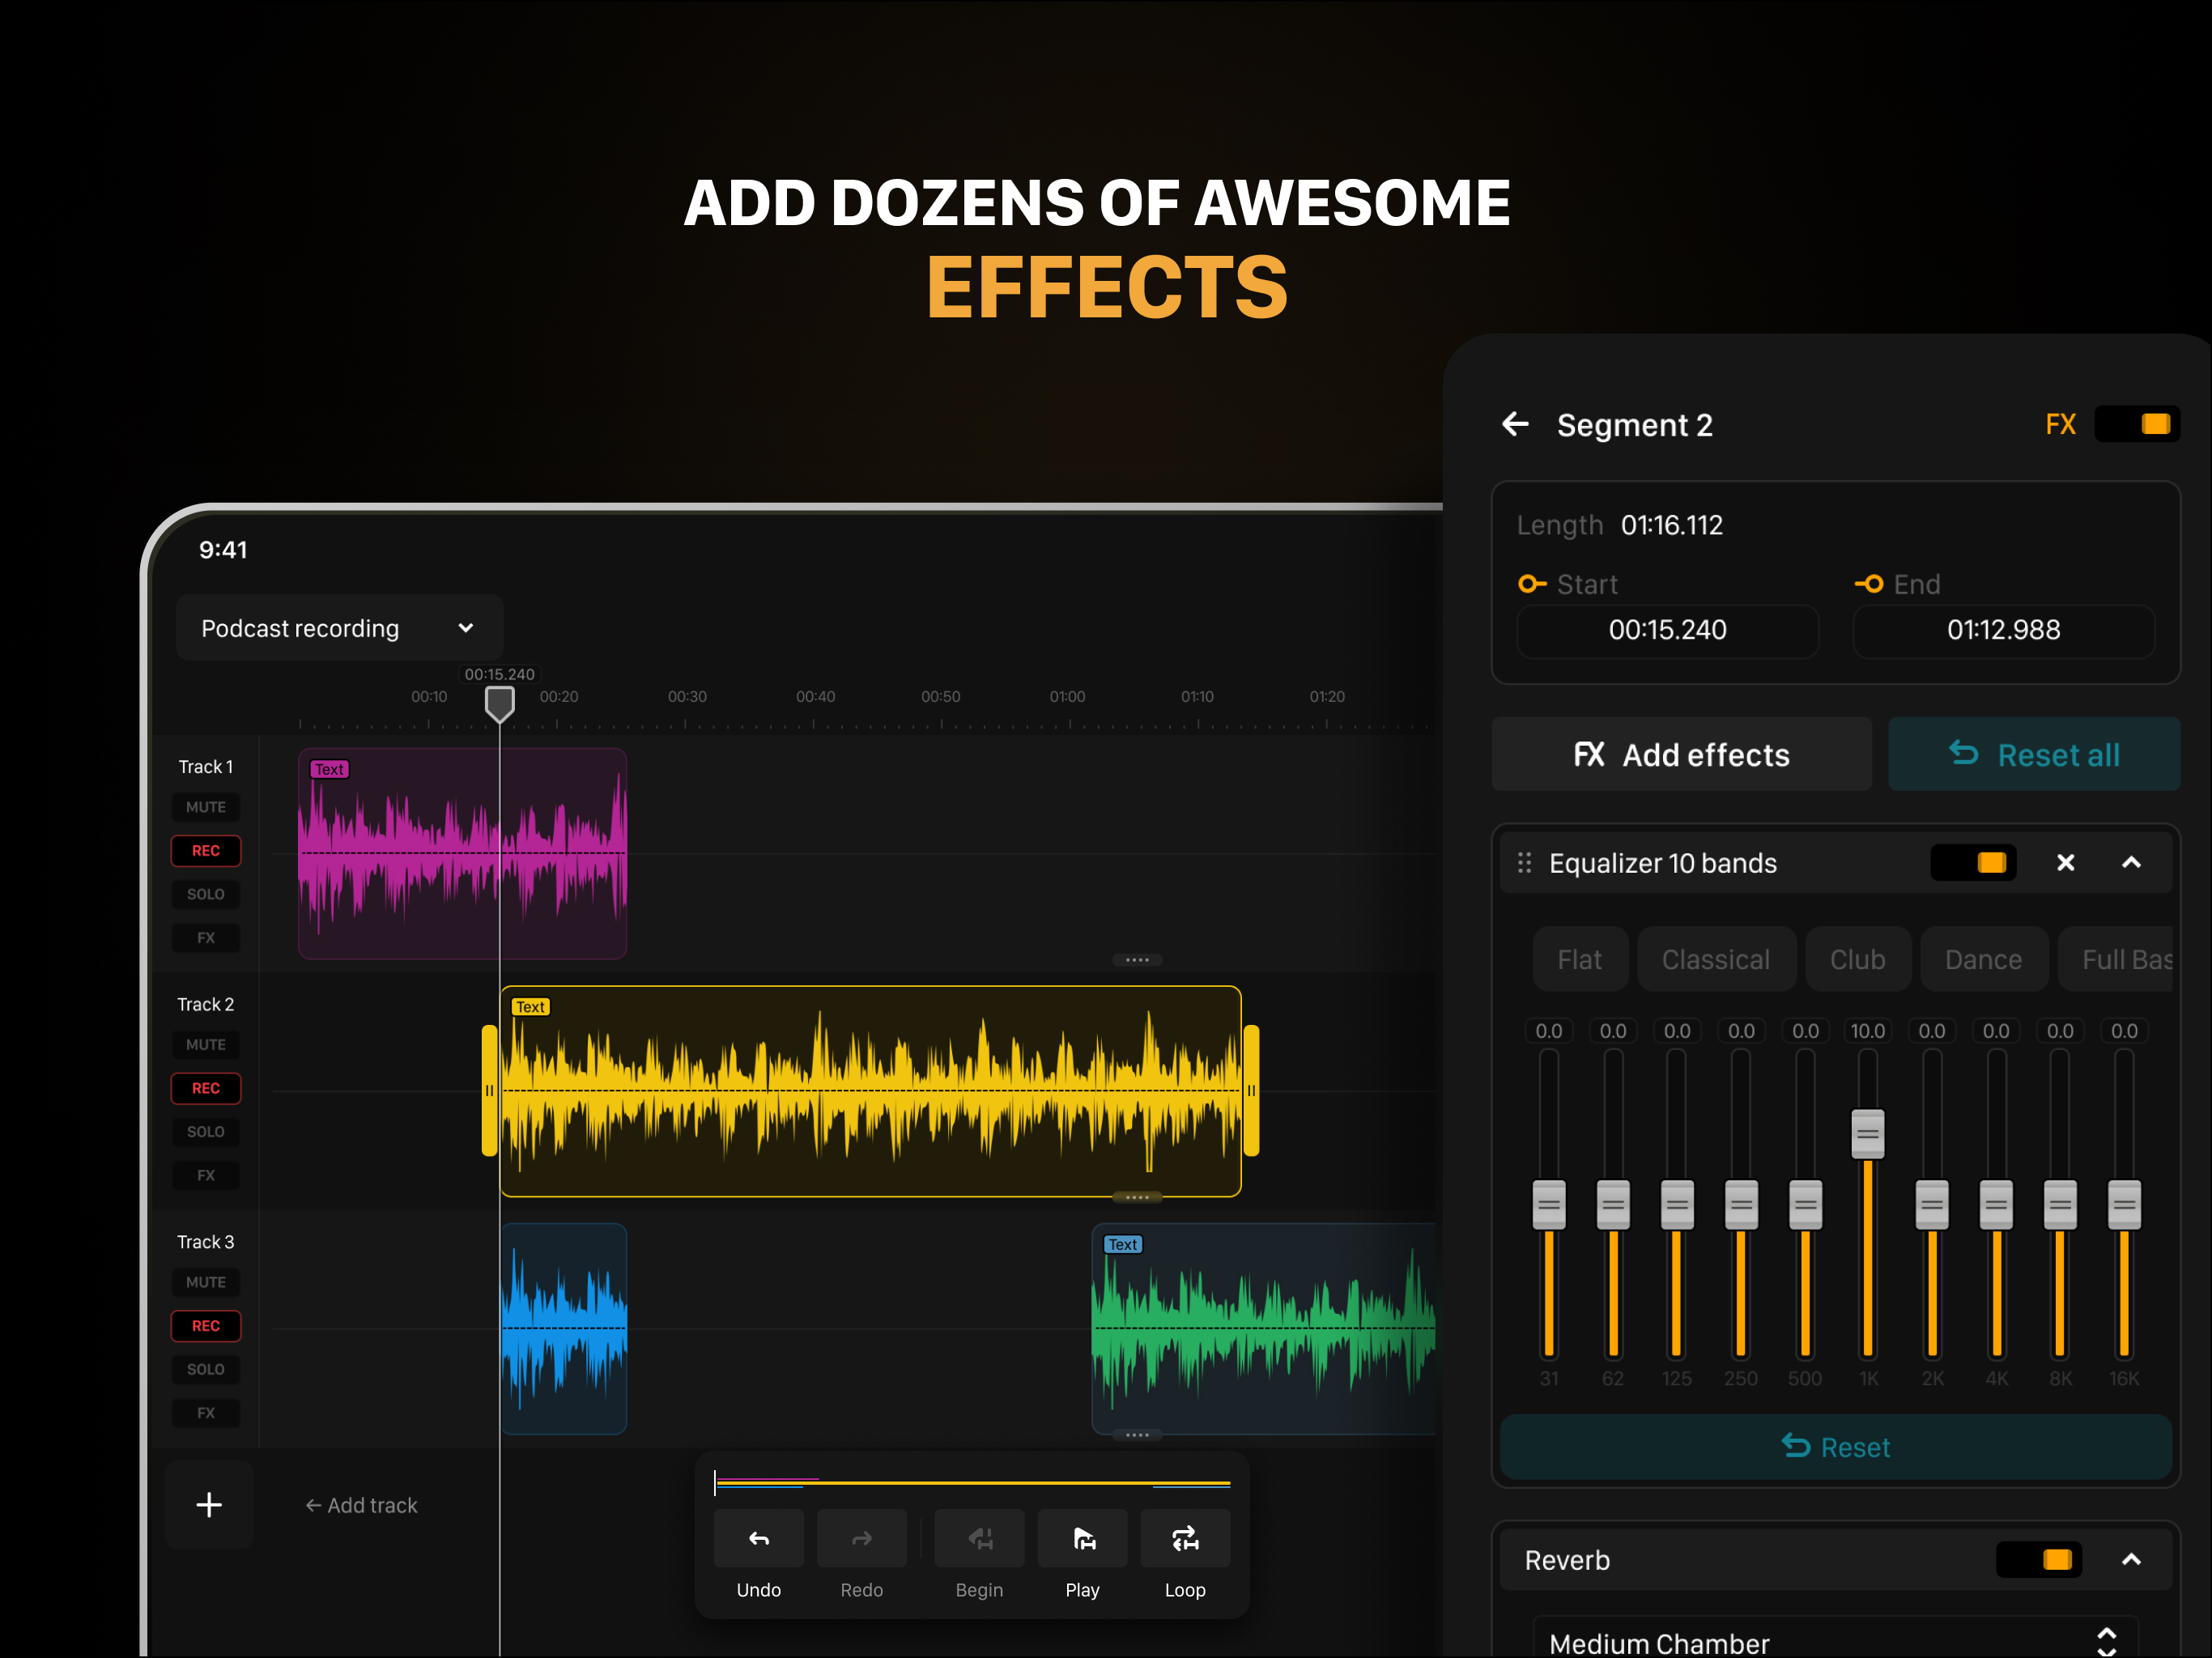Click the 16K band slider handle
This screenshot has width=2212, height=1658.
[2124, 1205]
